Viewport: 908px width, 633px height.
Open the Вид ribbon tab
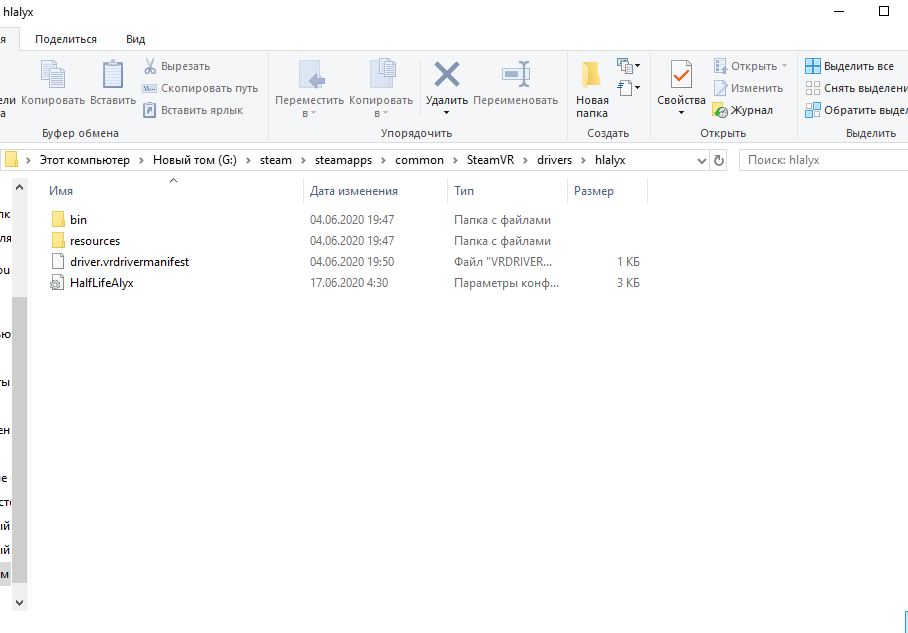(x=136, y=39)
